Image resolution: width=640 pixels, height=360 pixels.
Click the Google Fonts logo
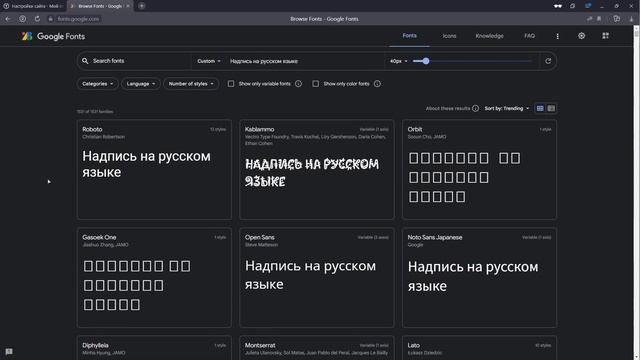(x=53, y=36)
